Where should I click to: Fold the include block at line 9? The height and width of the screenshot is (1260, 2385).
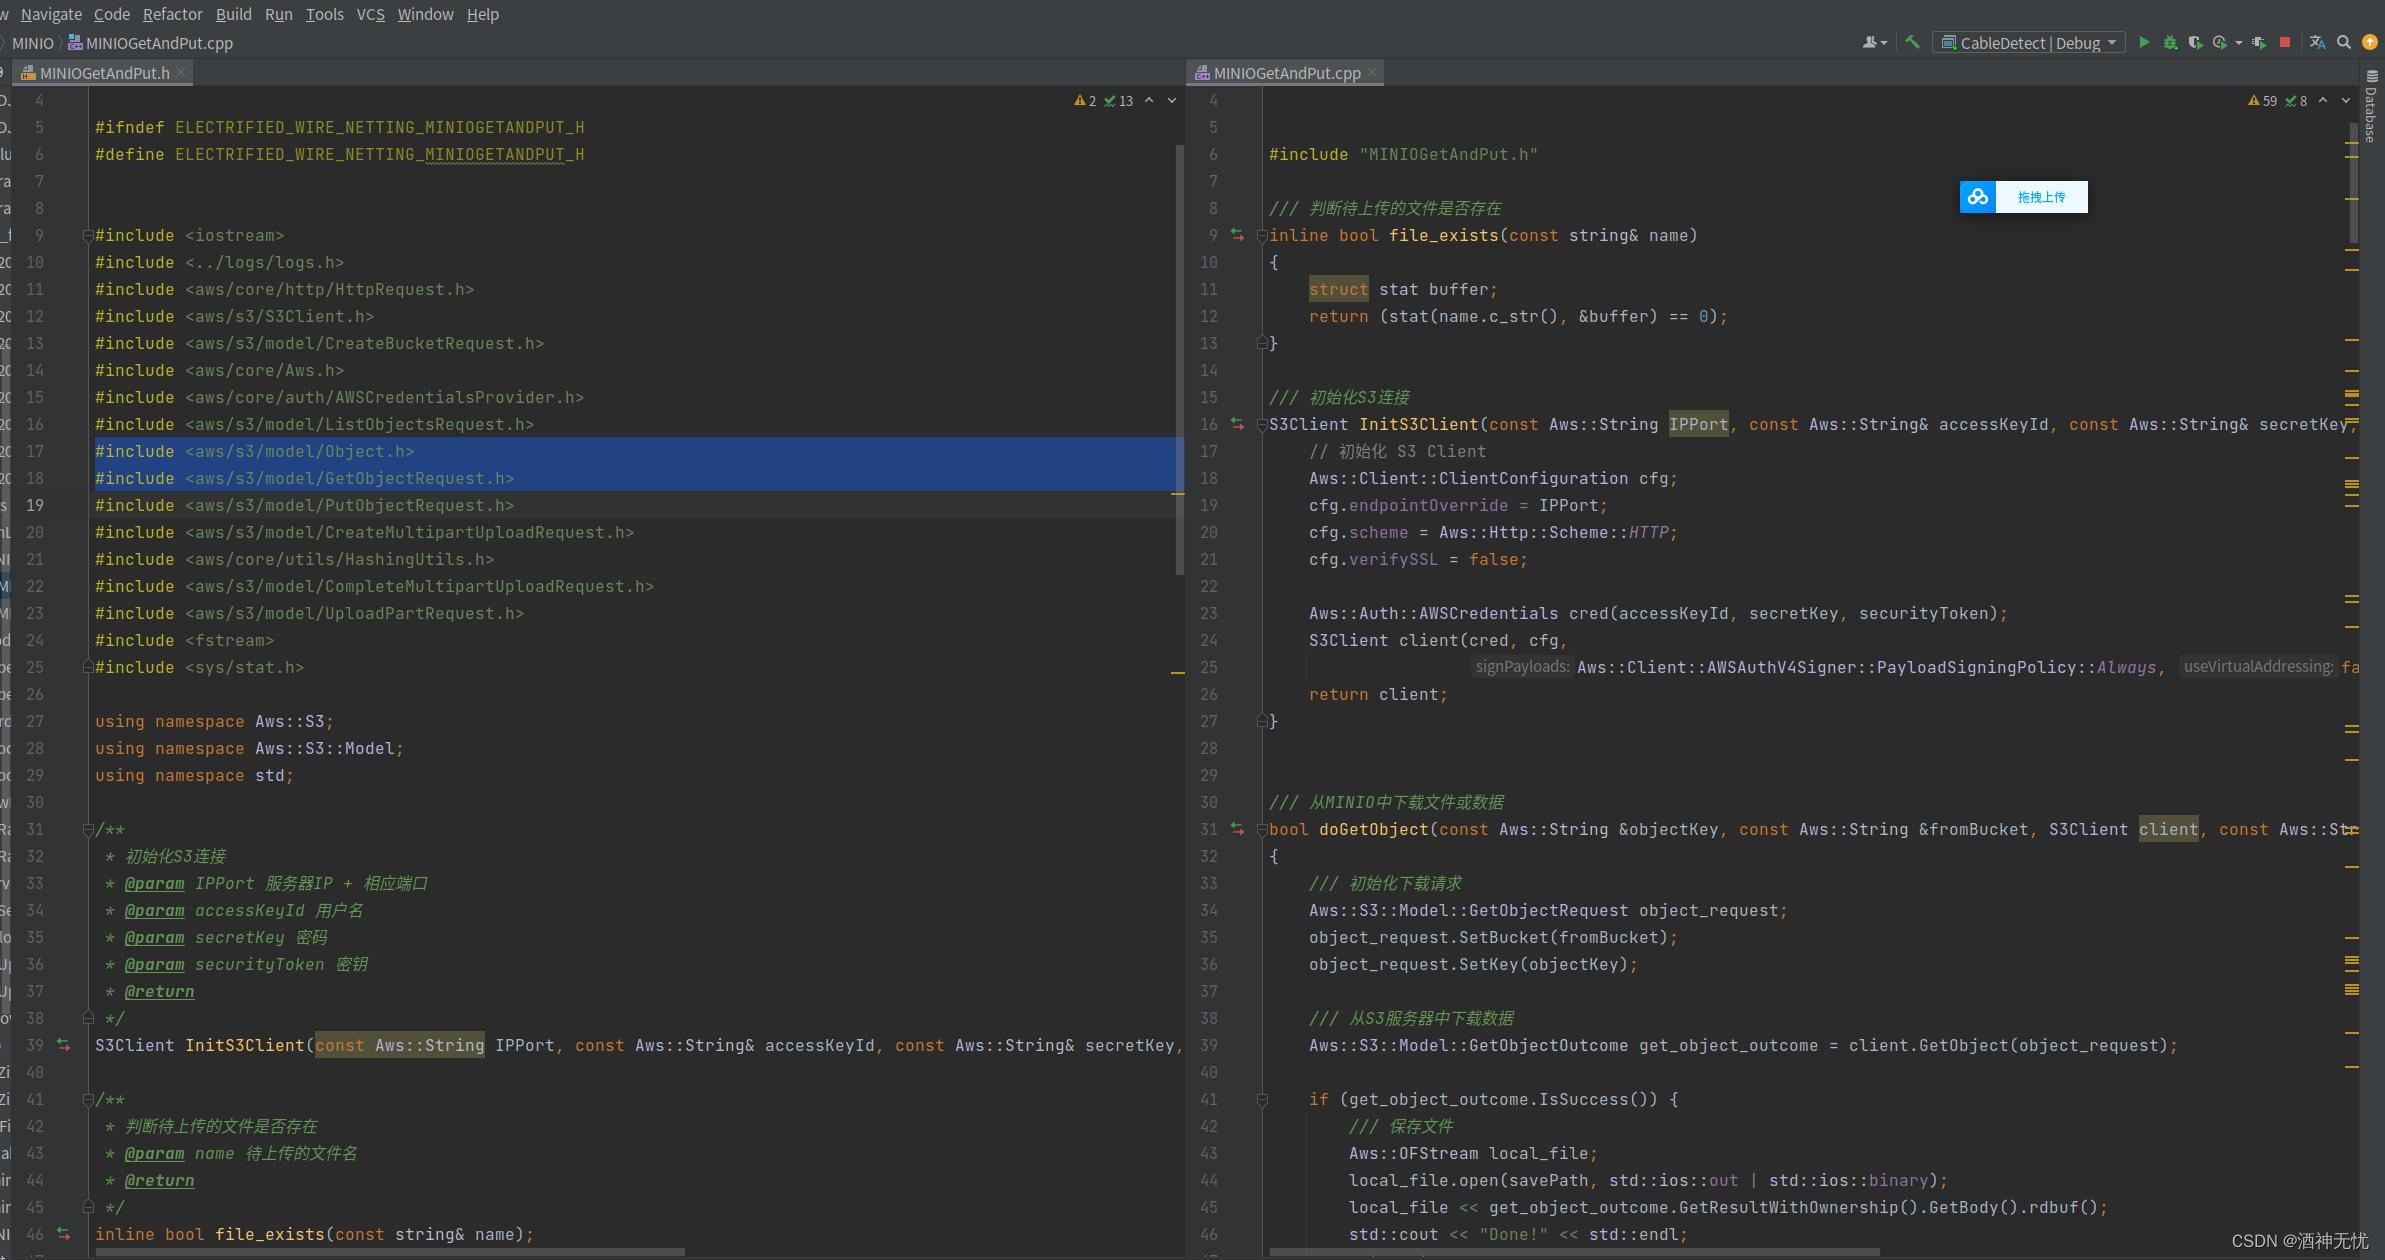click(88, 236)
